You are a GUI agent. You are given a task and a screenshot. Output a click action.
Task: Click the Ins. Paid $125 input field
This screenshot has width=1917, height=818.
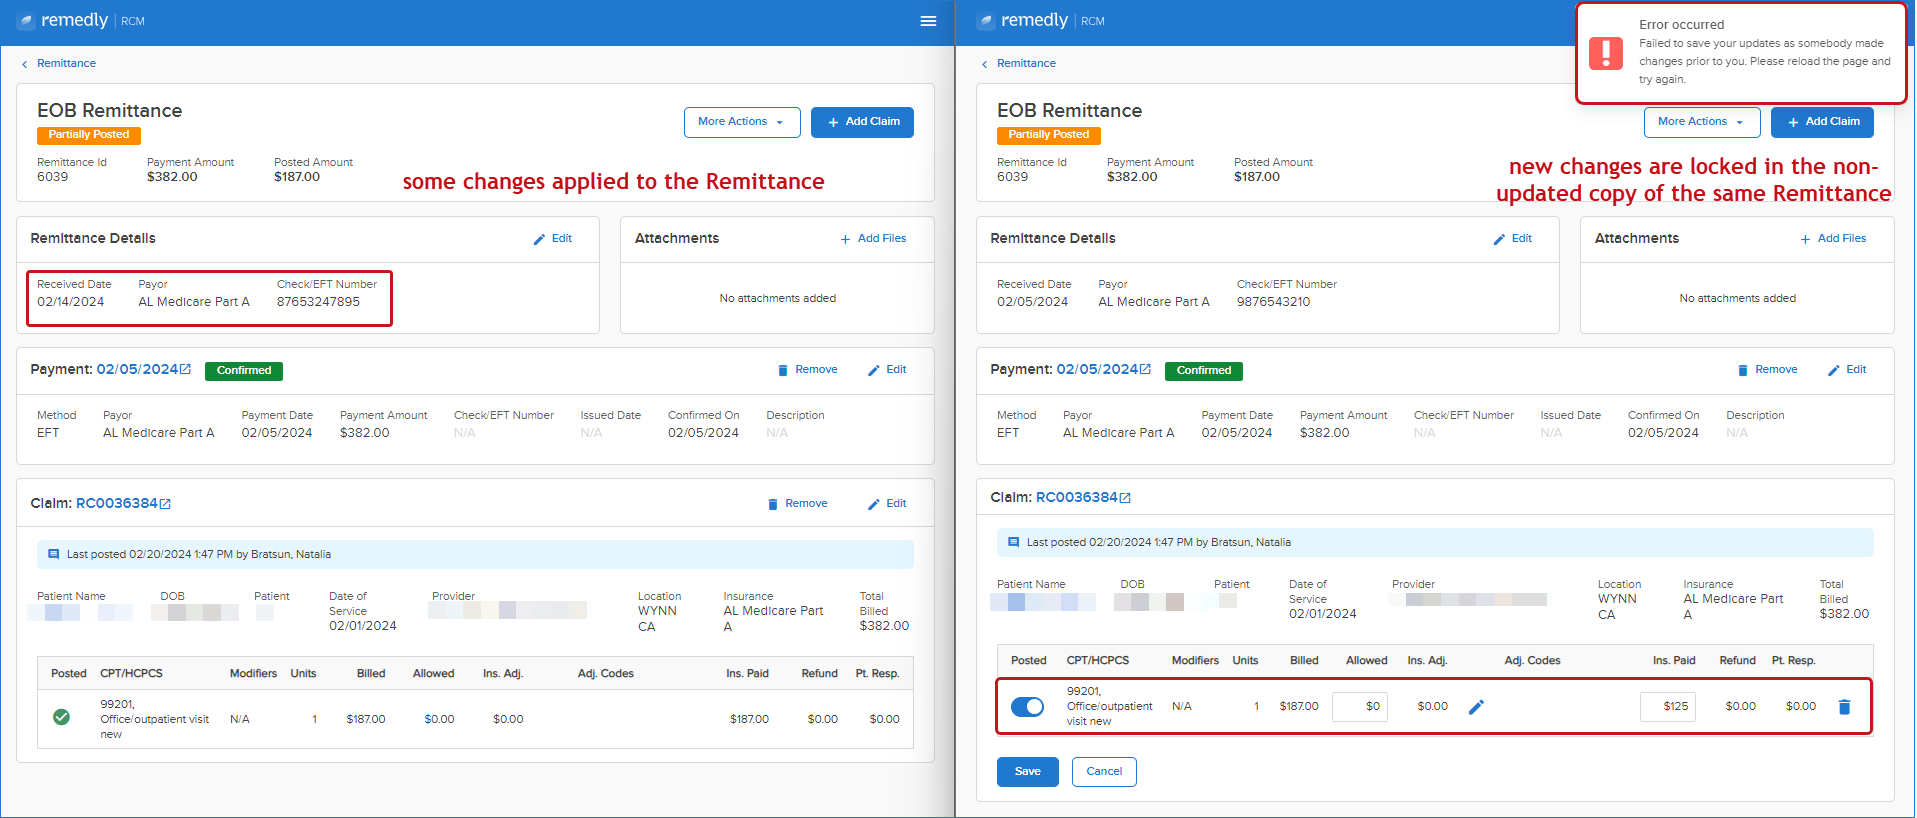point(1668,706)
